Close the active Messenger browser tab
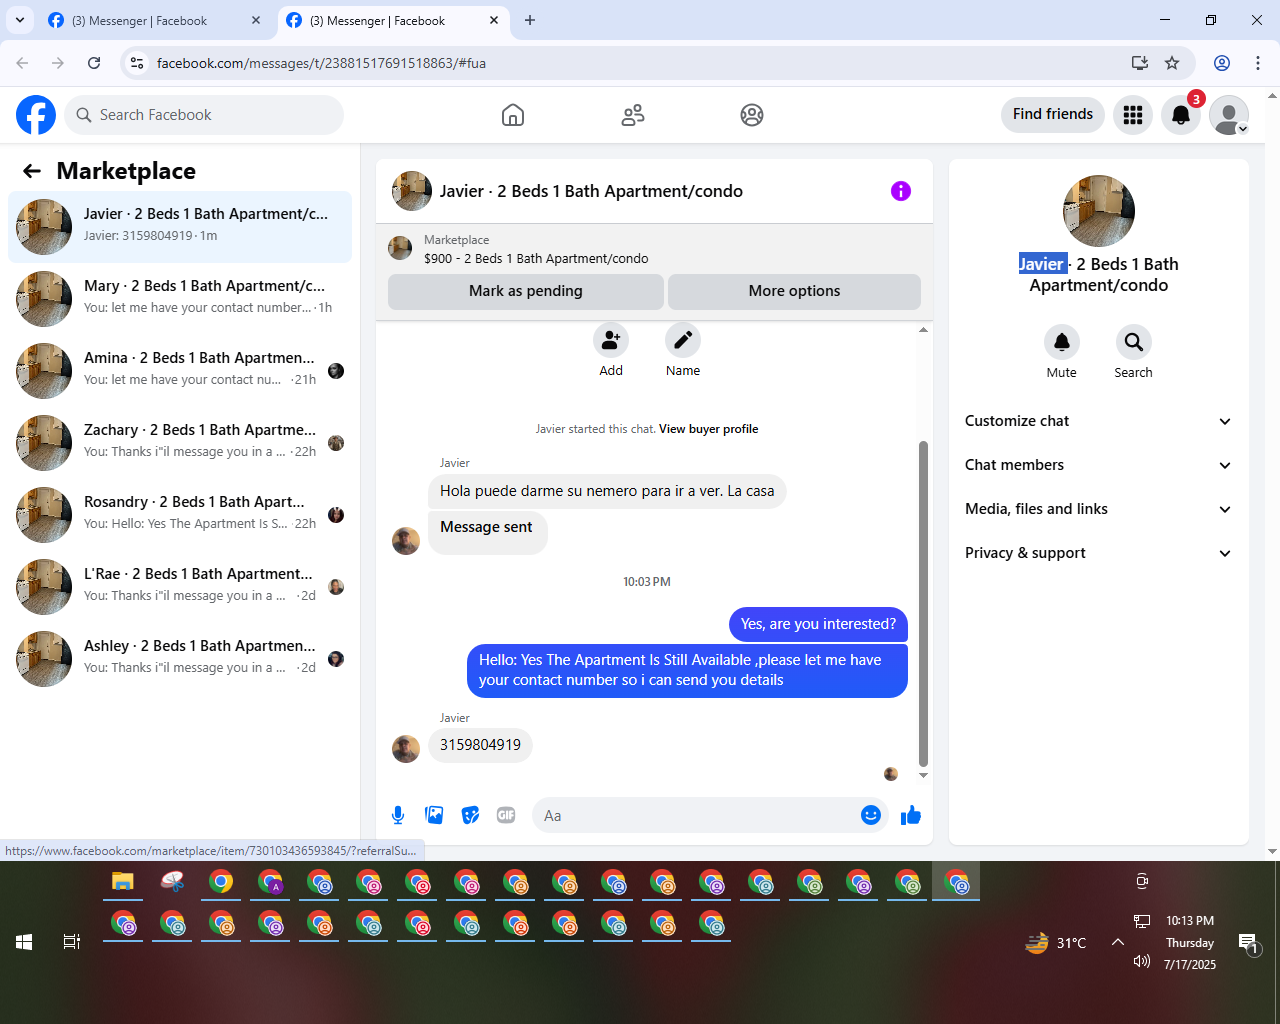The image size is (1280, 1024). [x=494, y=20]
